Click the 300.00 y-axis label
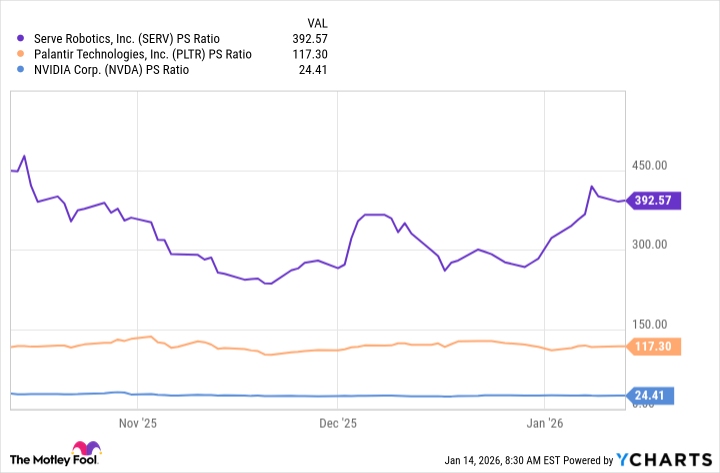This screenshot has height=473, width=720. coord(649,244)
